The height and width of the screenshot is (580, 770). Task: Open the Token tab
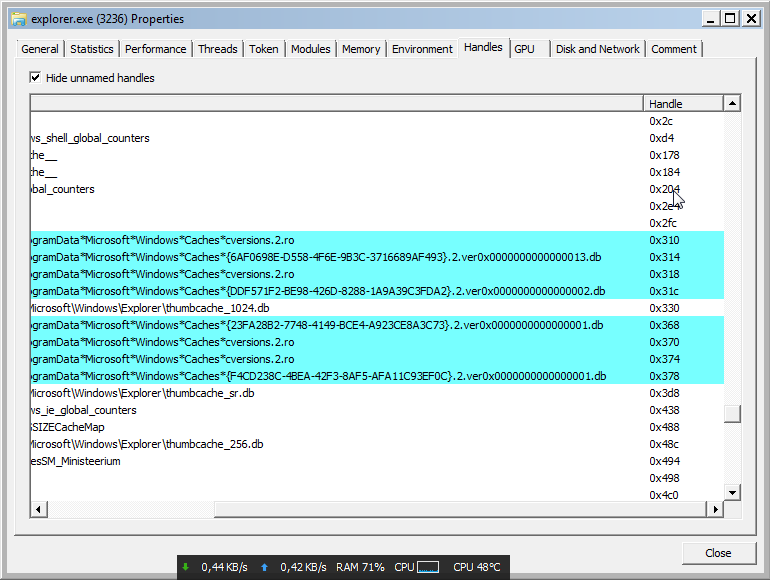point(264,49)
